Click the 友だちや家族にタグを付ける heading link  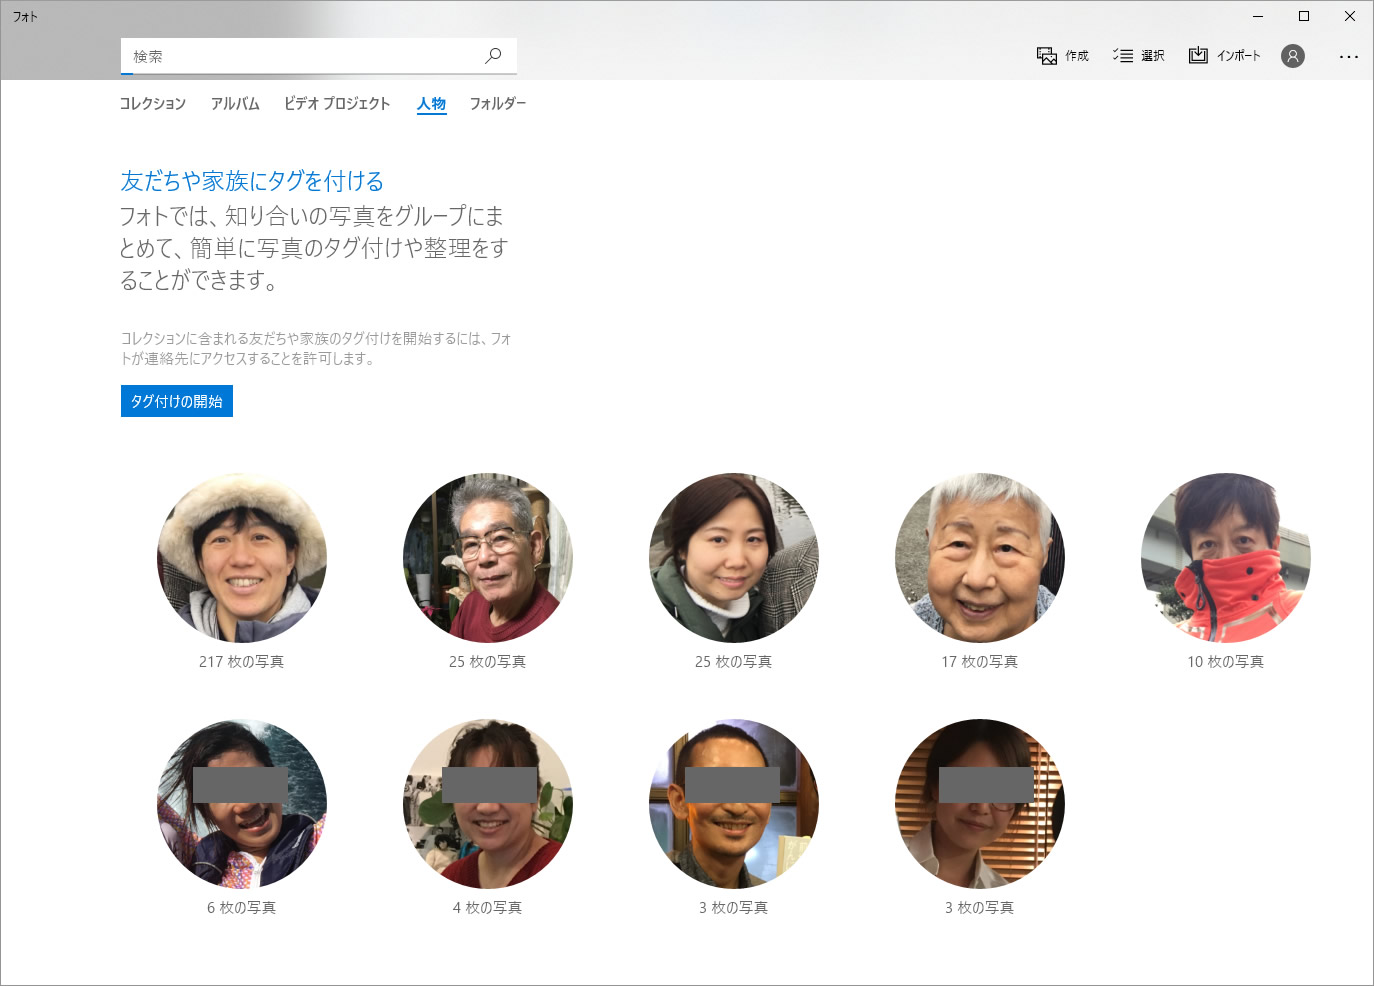[252, 181]
